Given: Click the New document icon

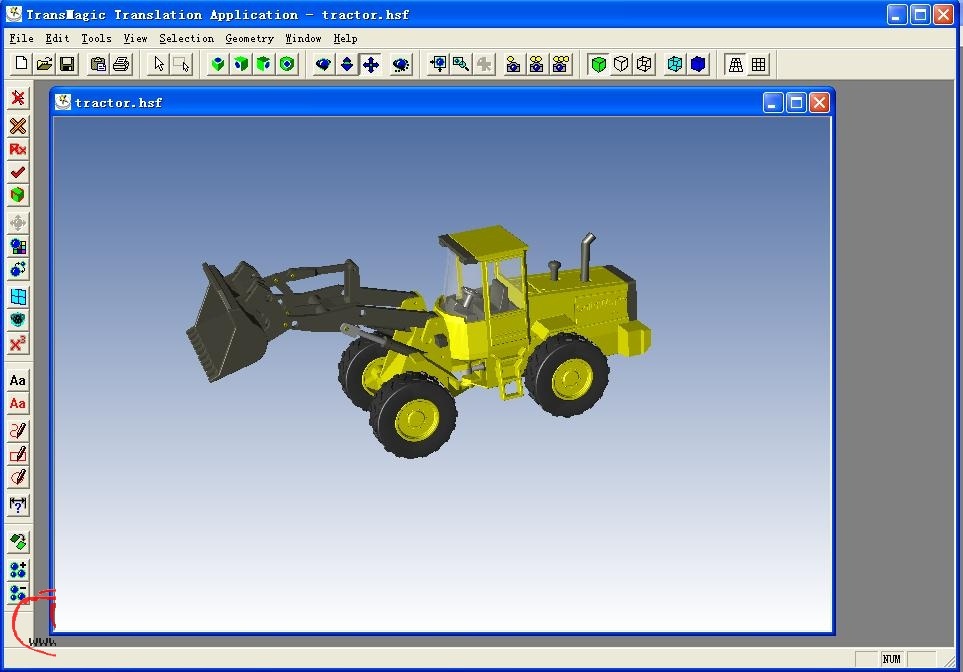Looking at the screenshot, I should coord(21,64).
